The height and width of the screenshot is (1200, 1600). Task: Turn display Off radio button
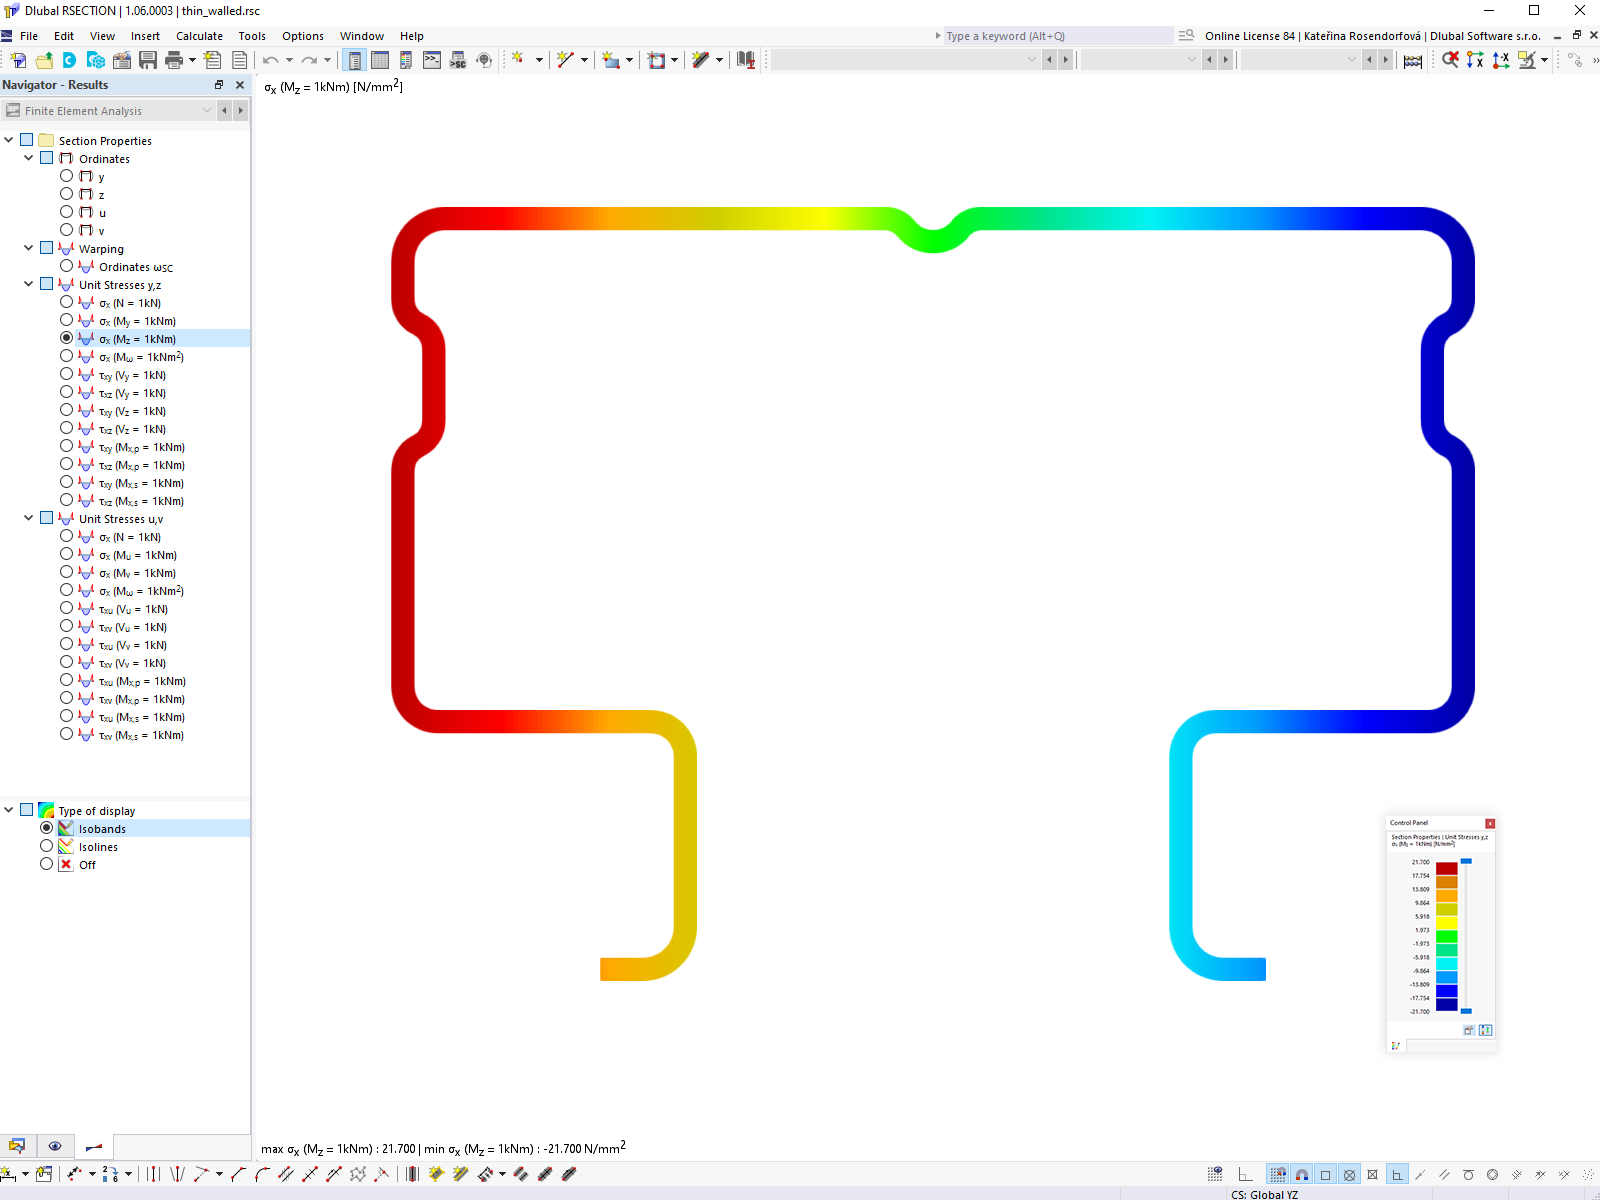46,864
